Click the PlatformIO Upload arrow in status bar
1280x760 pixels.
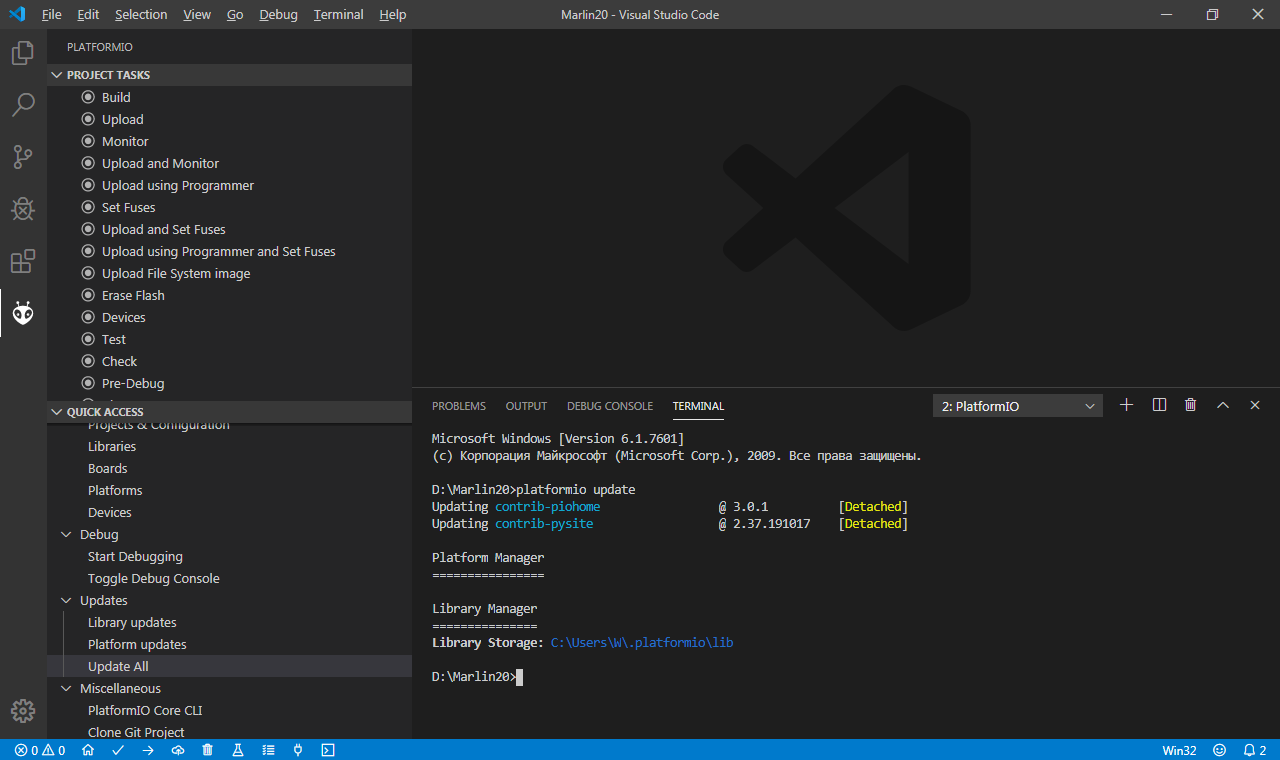pos(148,750)
